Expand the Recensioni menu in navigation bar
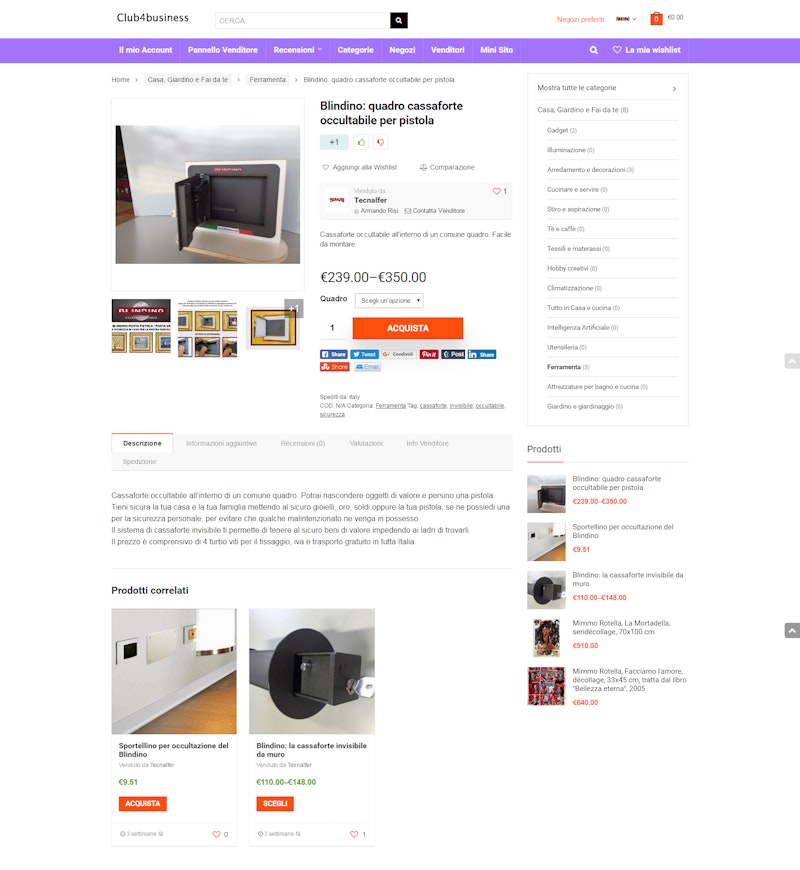This screenshot has width=800, height=870. [x=297, y=50]
